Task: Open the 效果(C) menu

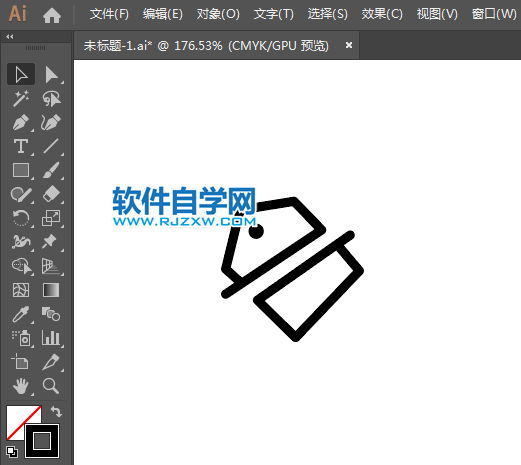Action: (x=382, y=14)
